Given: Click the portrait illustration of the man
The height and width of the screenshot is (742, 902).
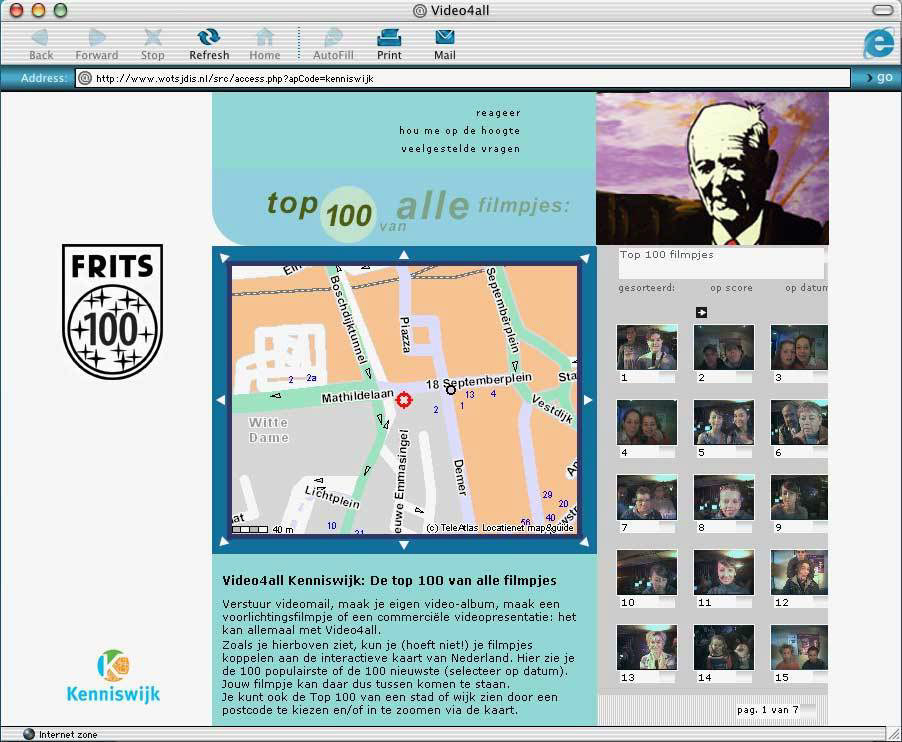Looking at the screenshot, I should click(712, 169).
